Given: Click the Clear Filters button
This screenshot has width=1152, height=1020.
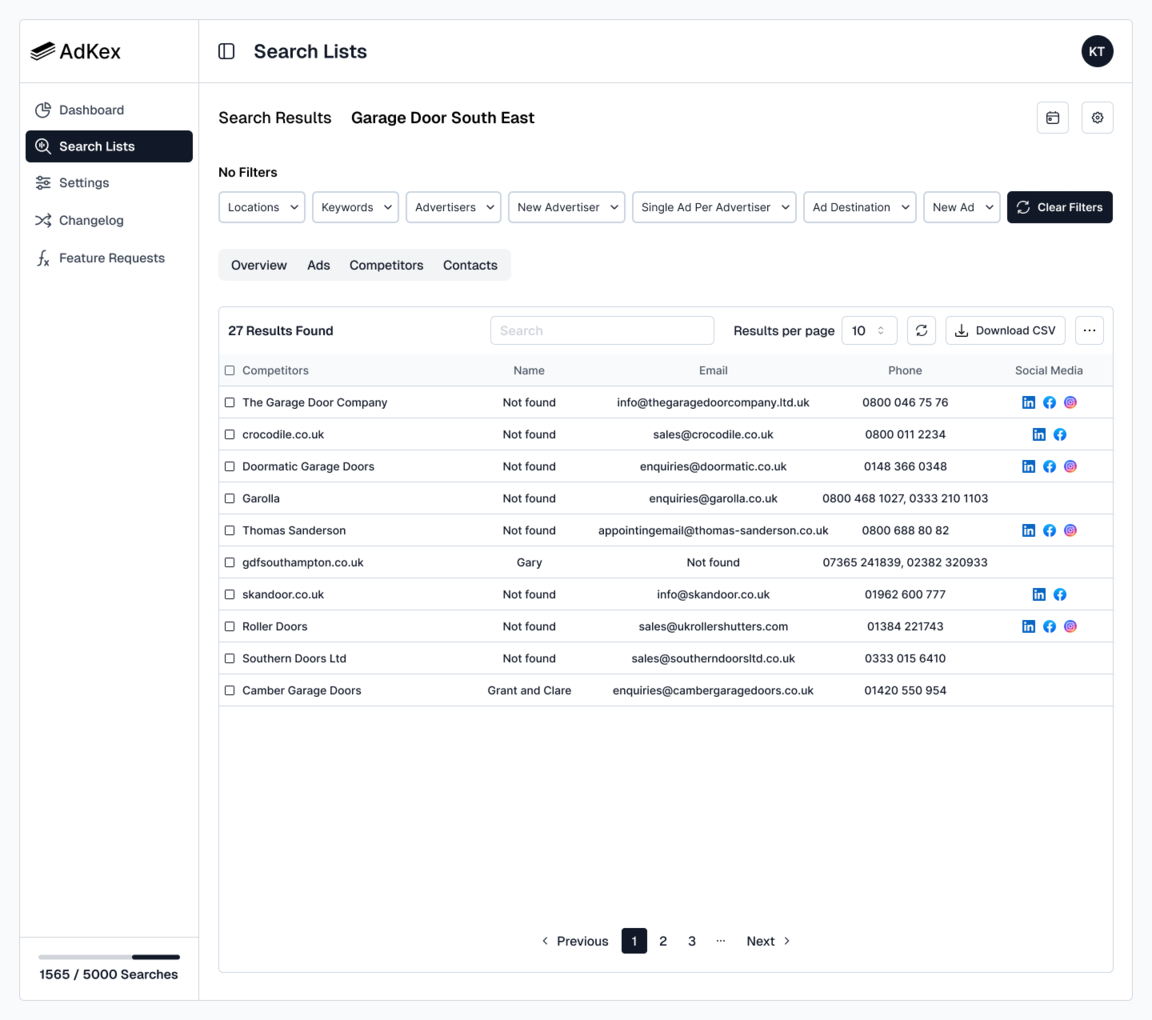Looking at the screenshot, I should 1060,207.
